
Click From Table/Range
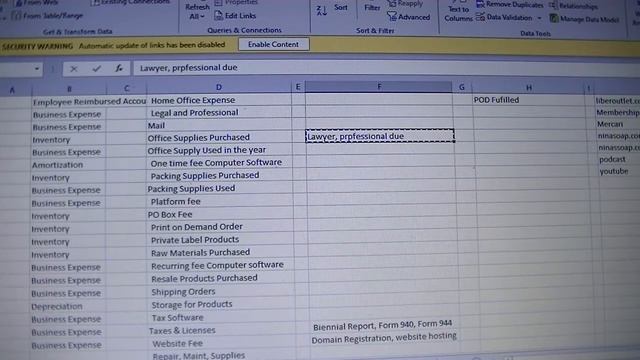tap(48, 16)
